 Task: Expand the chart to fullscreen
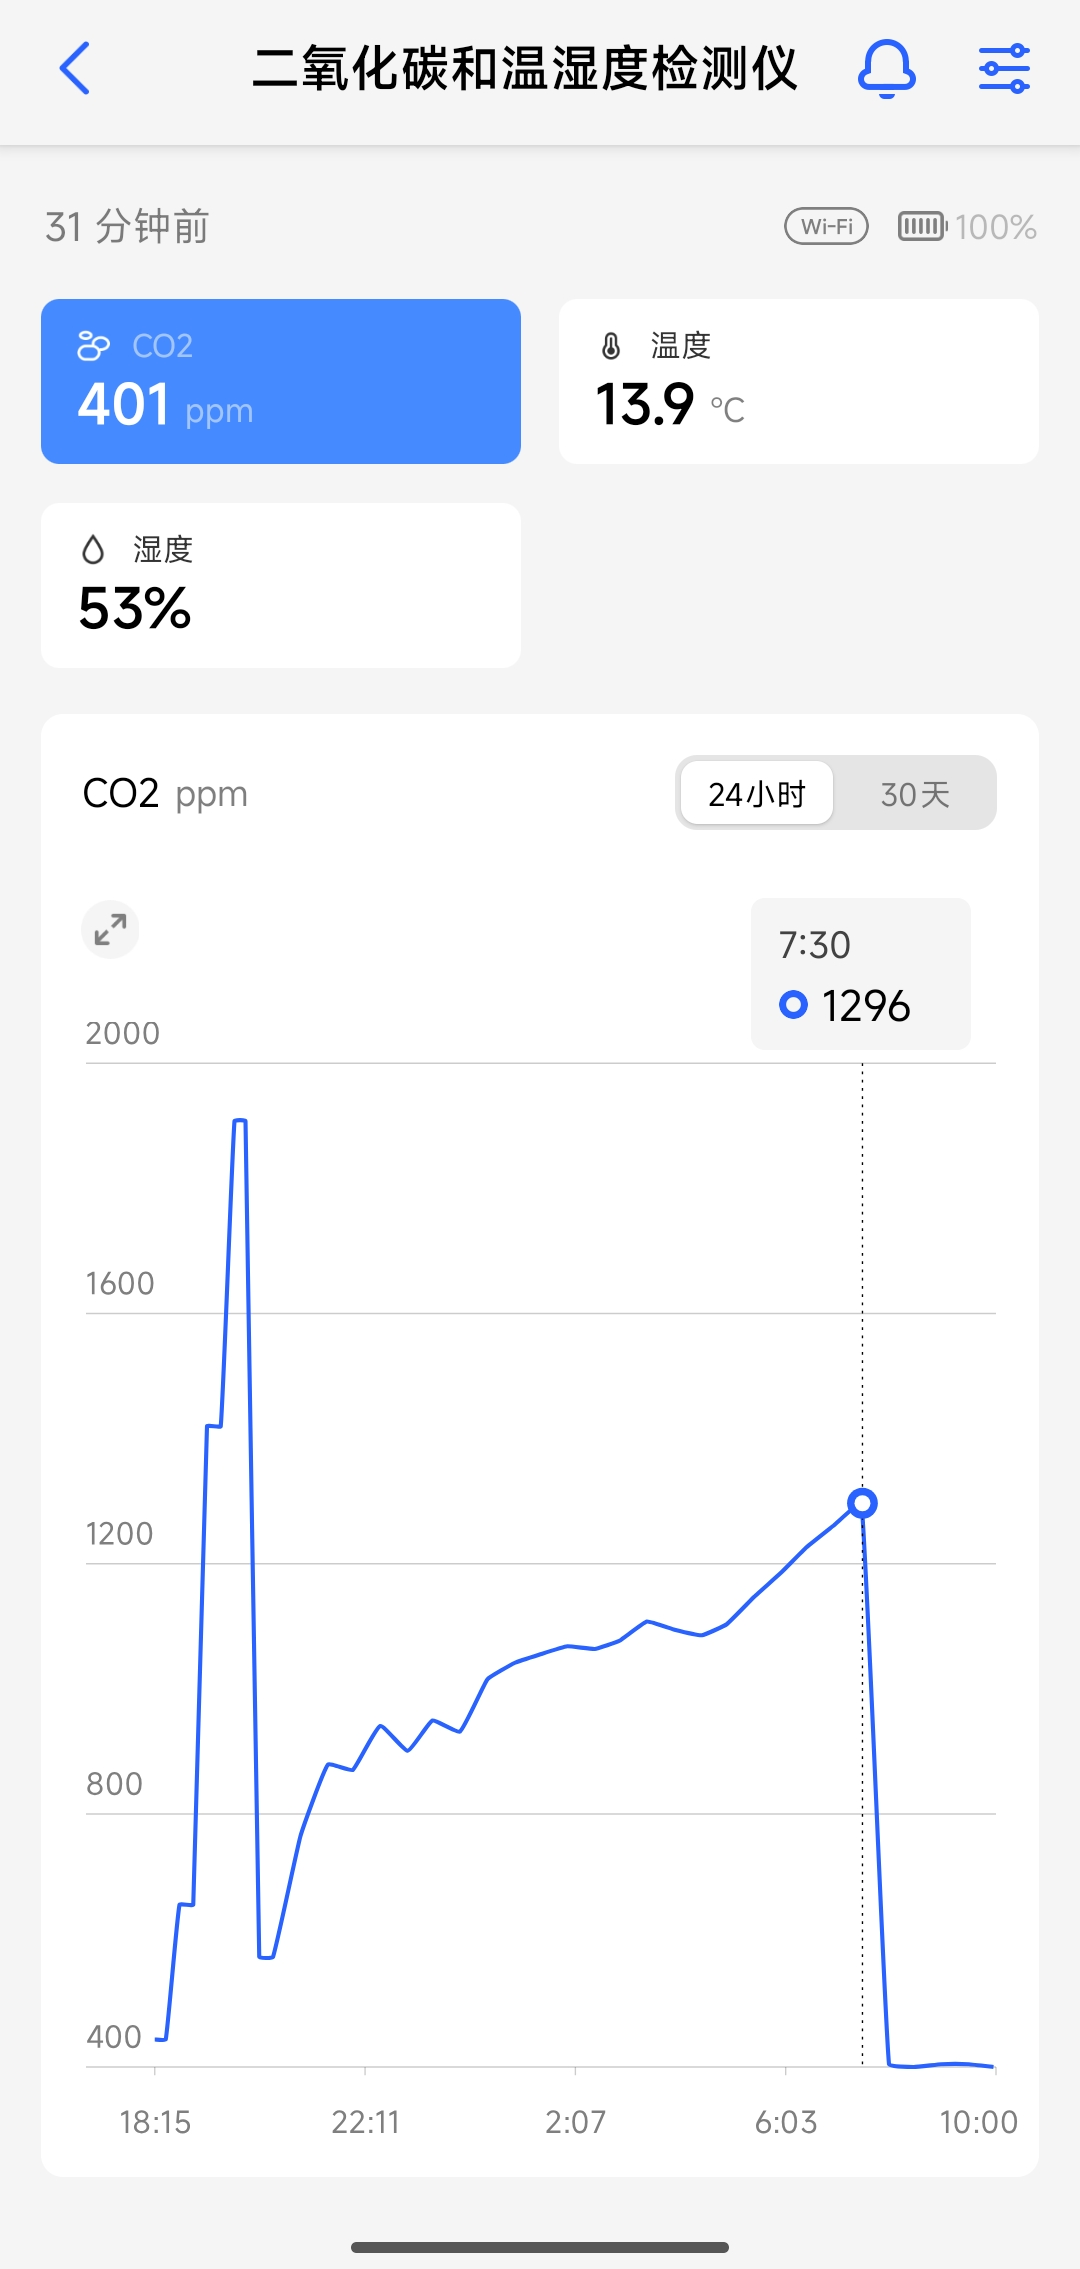(110, 930)
